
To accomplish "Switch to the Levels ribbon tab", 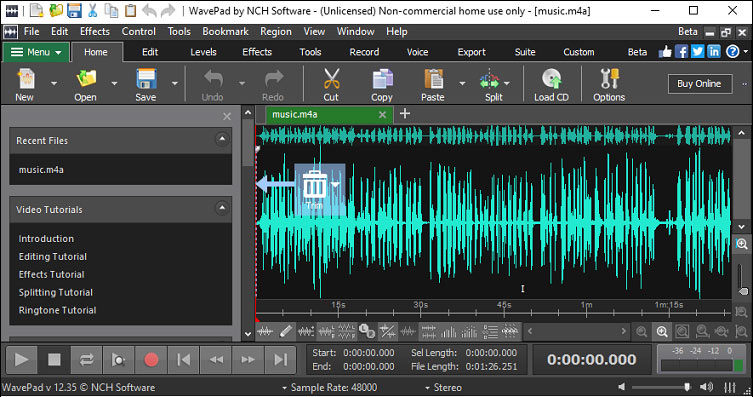I will pos(203,52).
